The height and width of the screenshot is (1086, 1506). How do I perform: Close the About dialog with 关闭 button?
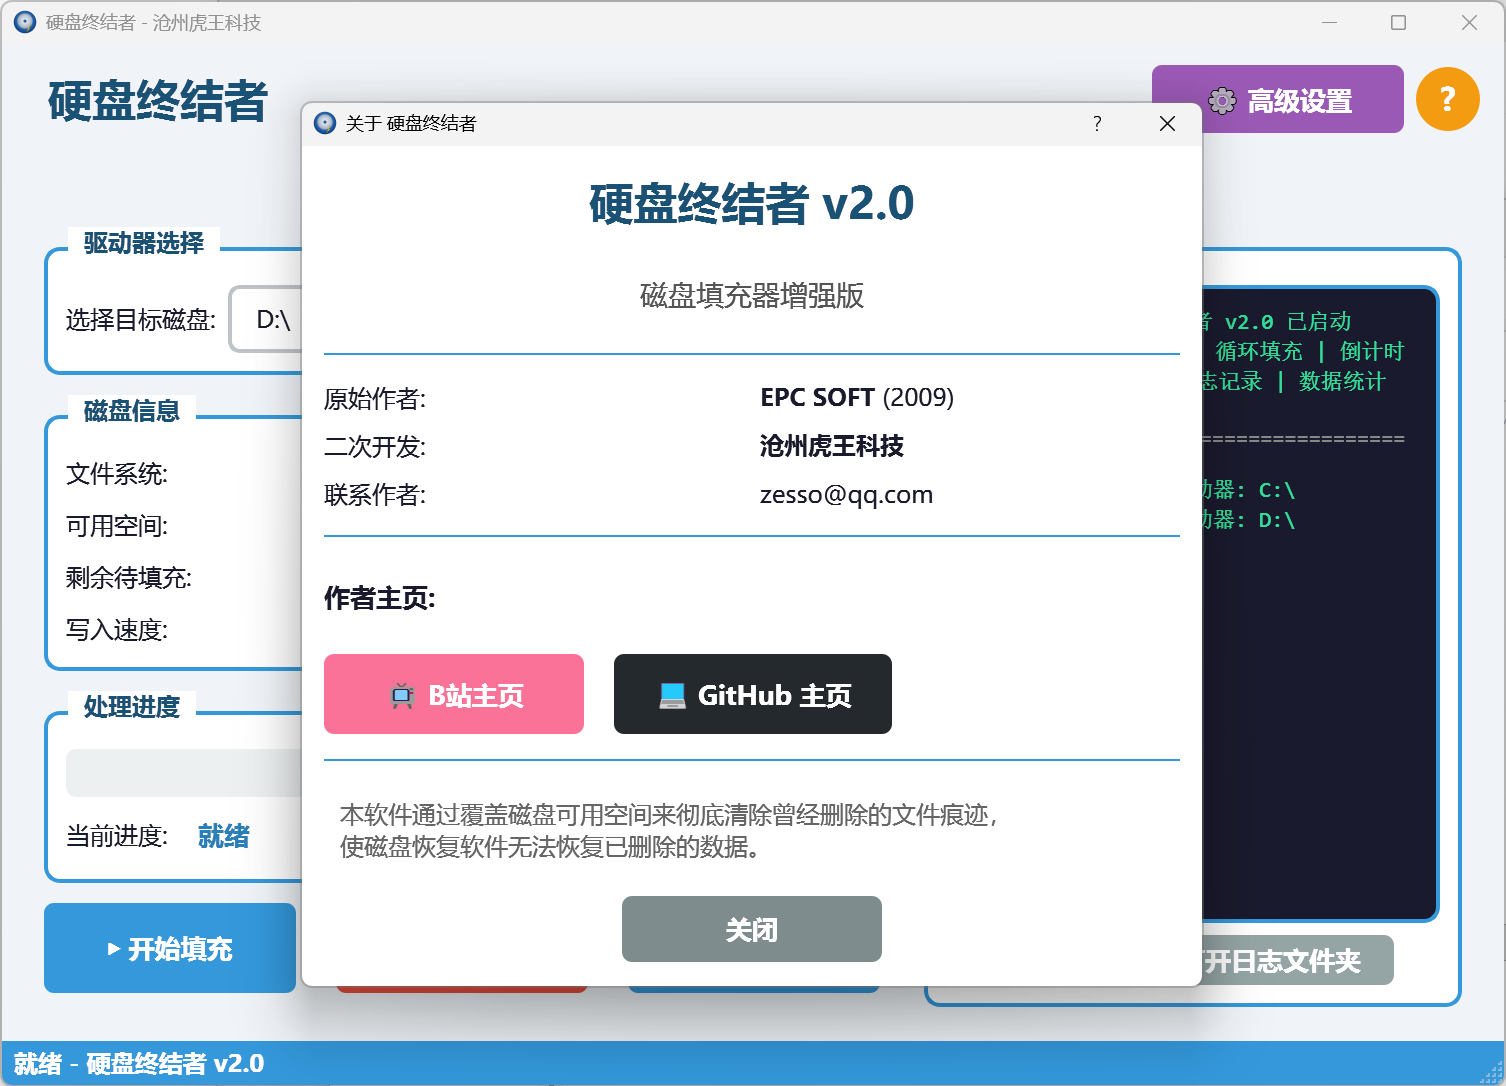751,929
